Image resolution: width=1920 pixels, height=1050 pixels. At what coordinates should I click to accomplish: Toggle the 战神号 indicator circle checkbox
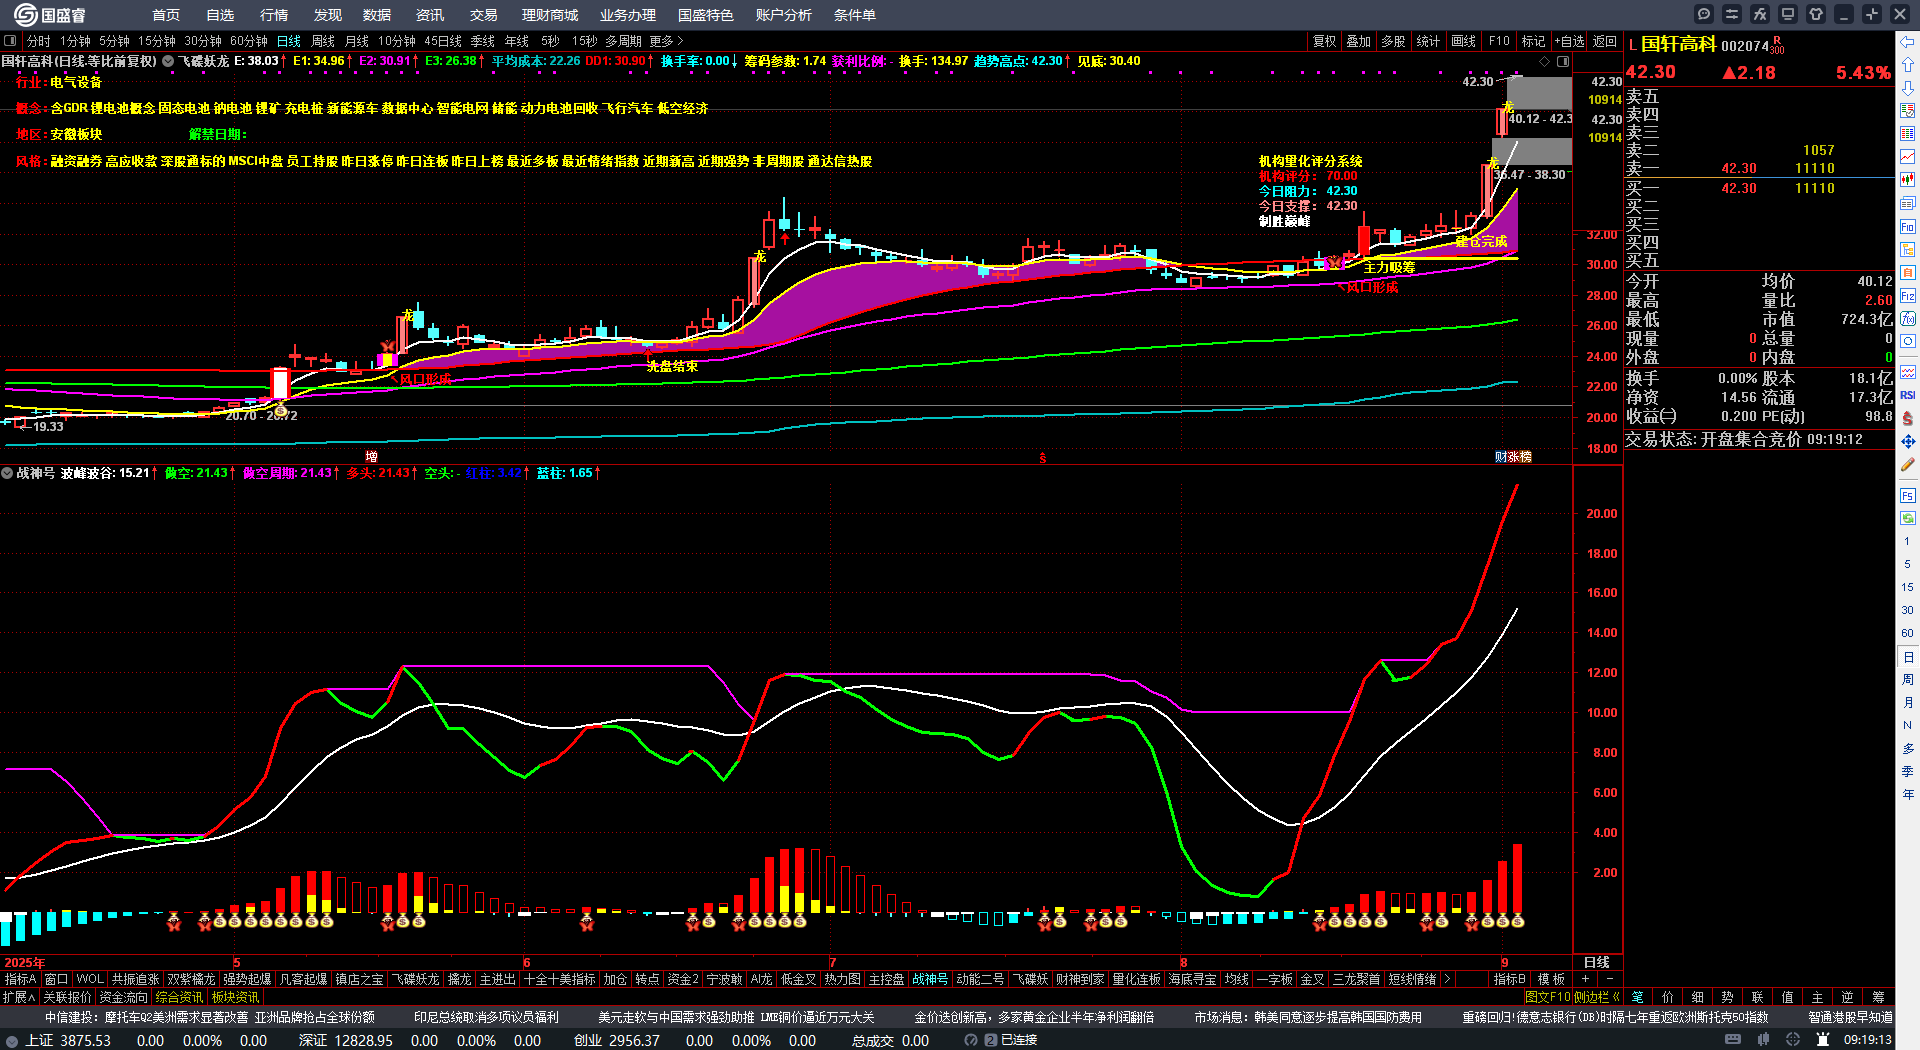pos(7,473)
